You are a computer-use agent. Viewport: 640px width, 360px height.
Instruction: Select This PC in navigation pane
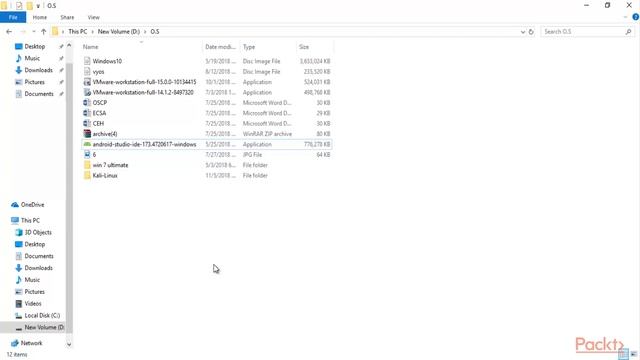(30, 220)
